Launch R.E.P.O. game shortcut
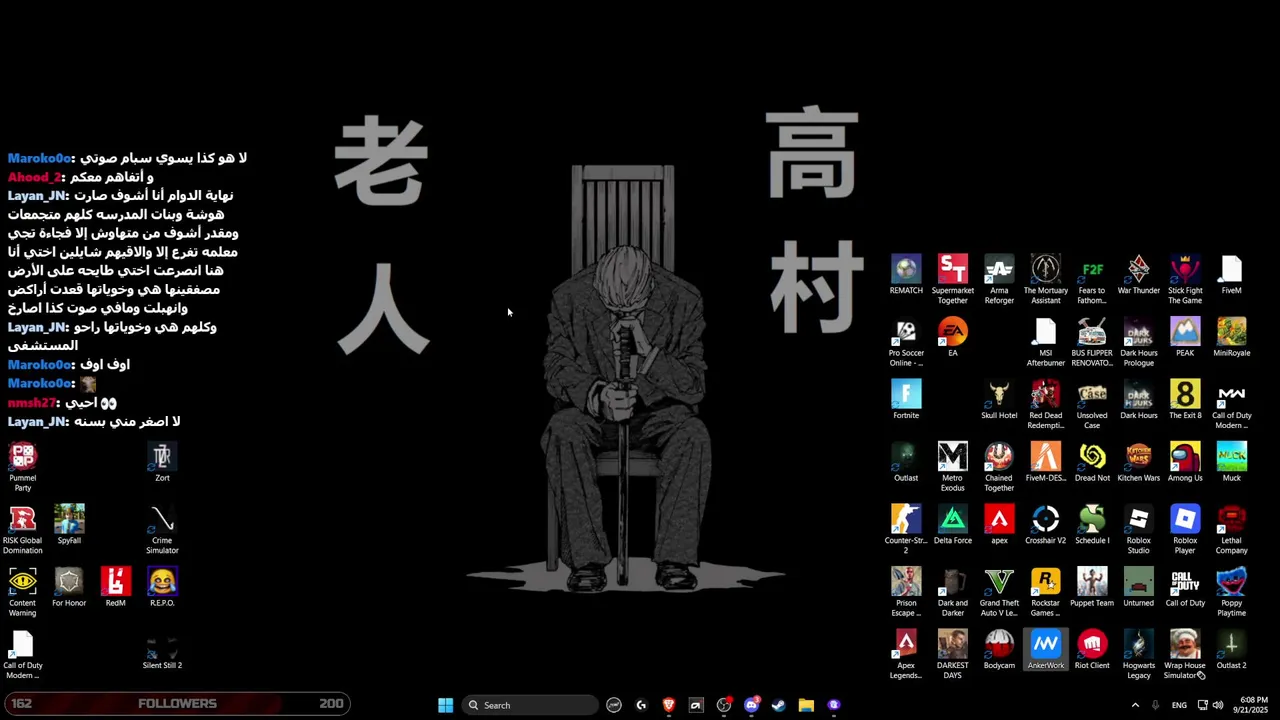This screenshot has width=1280, height=720. [162, 587]
